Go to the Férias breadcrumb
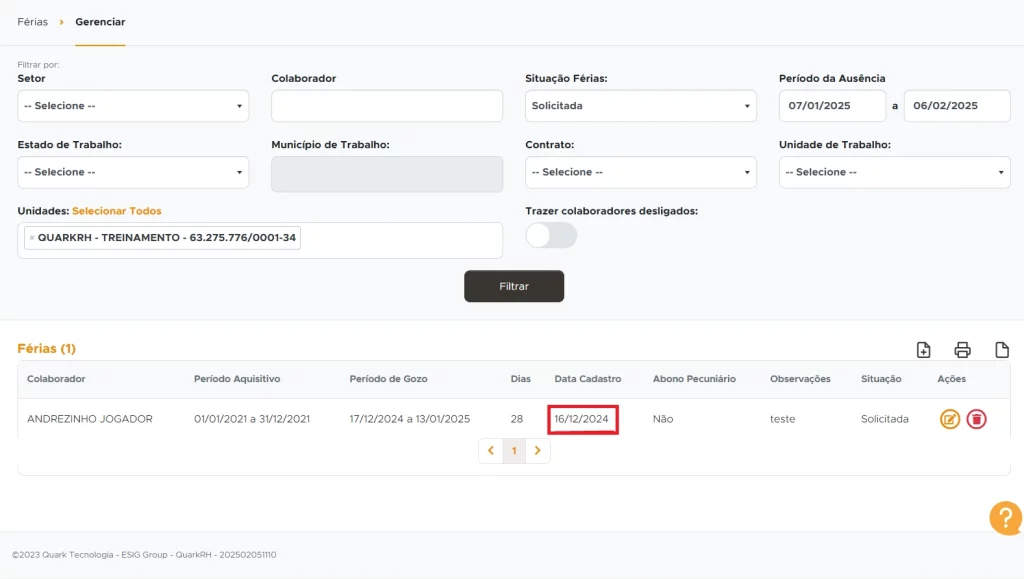1024x579 pixels. point(32,22)
